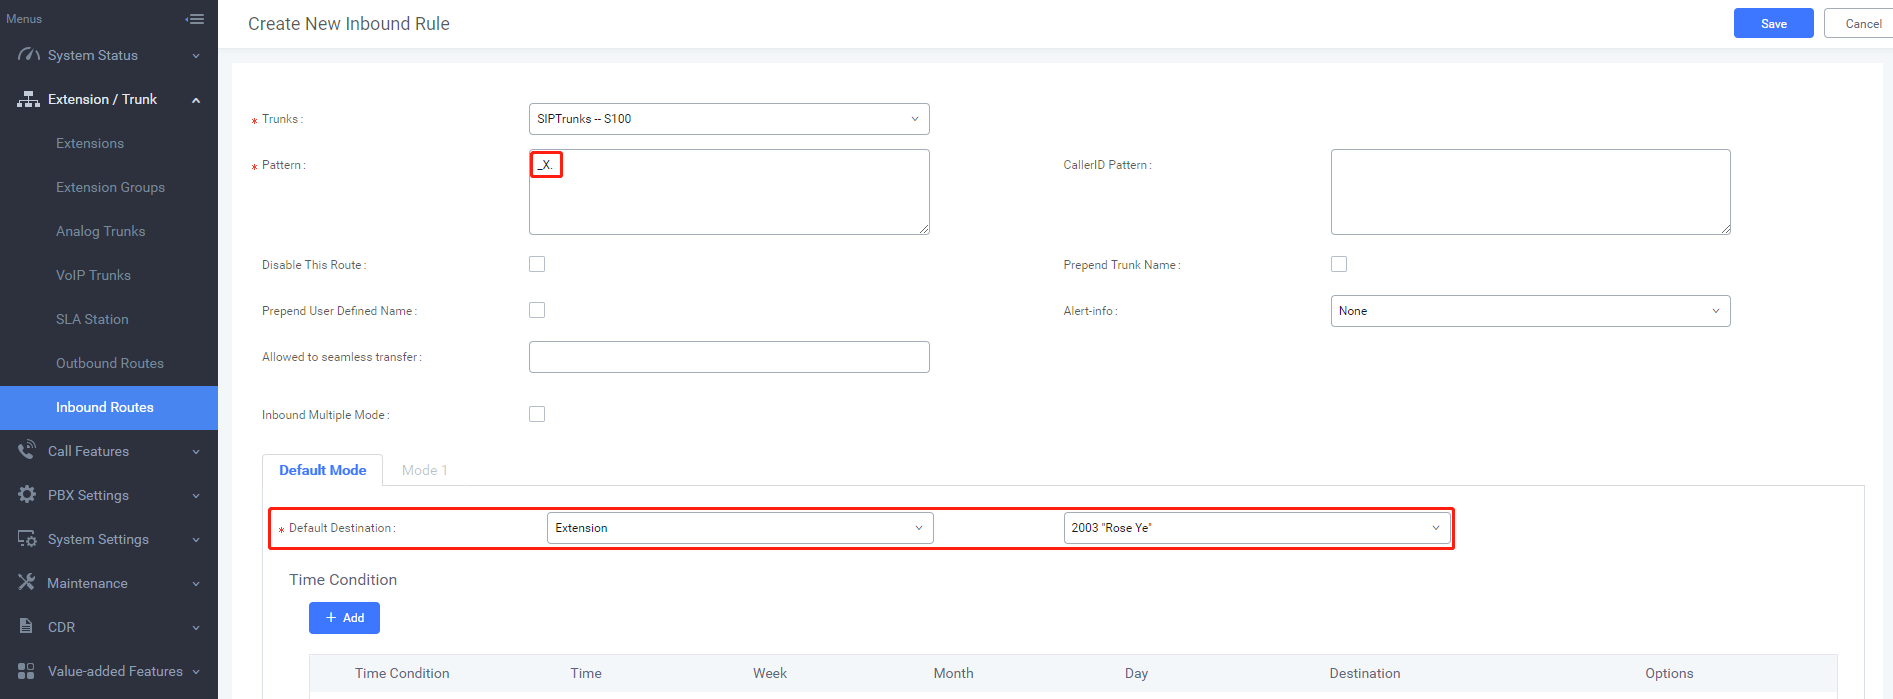Add a new Time Condition
The width and height of the screenshot is (1893, 699).
(x=344, y=618)
